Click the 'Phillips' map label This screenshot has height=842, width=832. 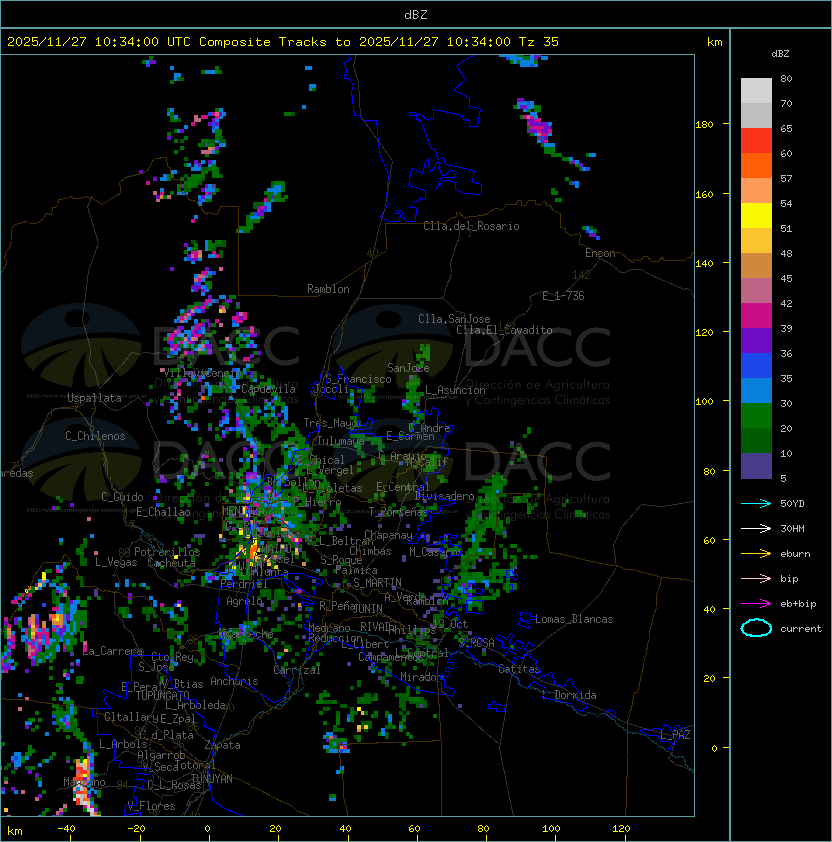[x=412, y=630]
